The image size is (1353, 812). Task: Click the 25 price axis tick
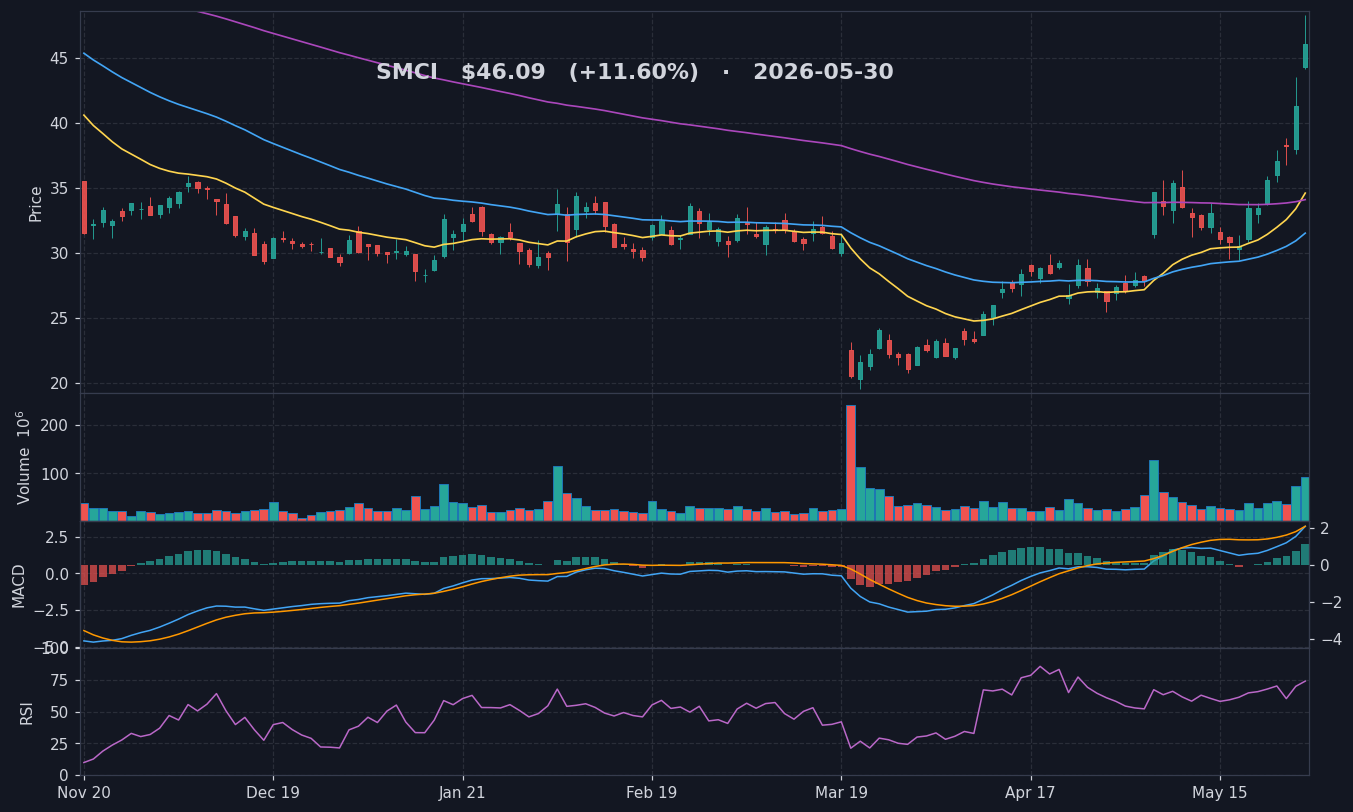(x=58, y=318)
